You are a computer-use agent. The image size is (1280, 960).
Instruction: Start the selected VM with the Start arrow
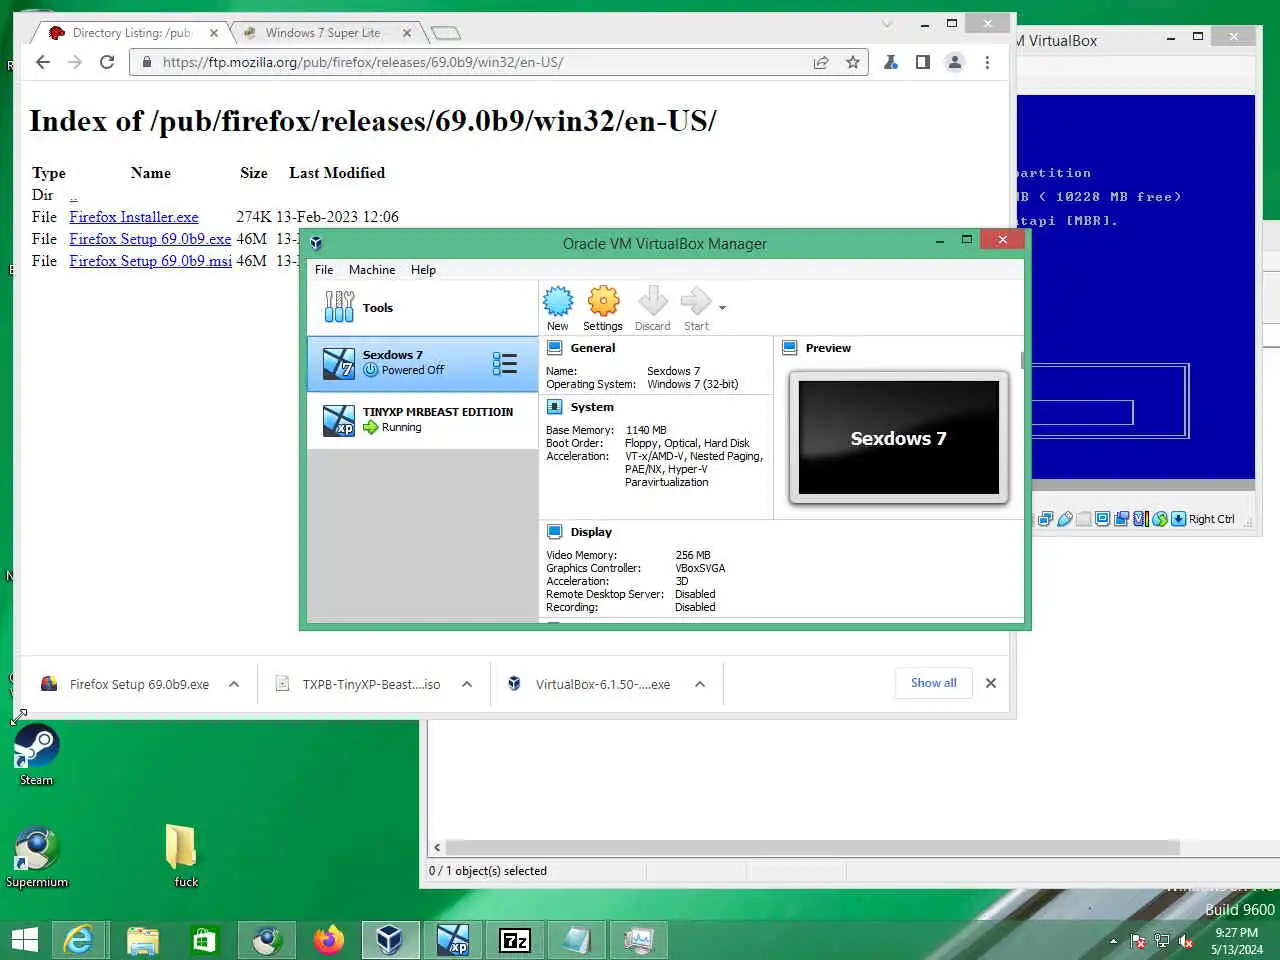tap(696, 301)
